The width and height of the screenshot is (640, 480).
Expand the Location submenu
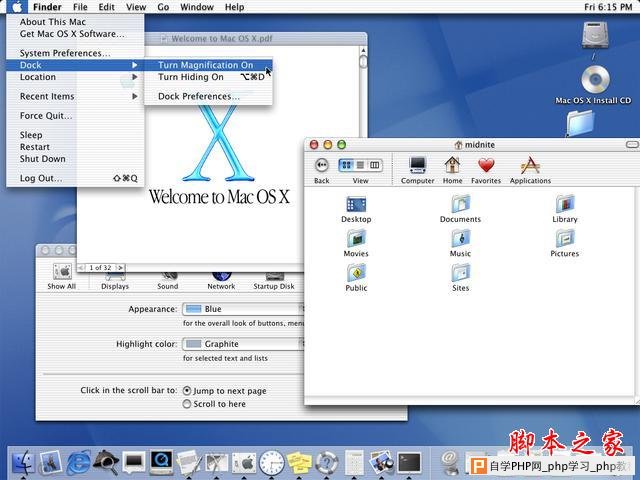tap(75, 77)
